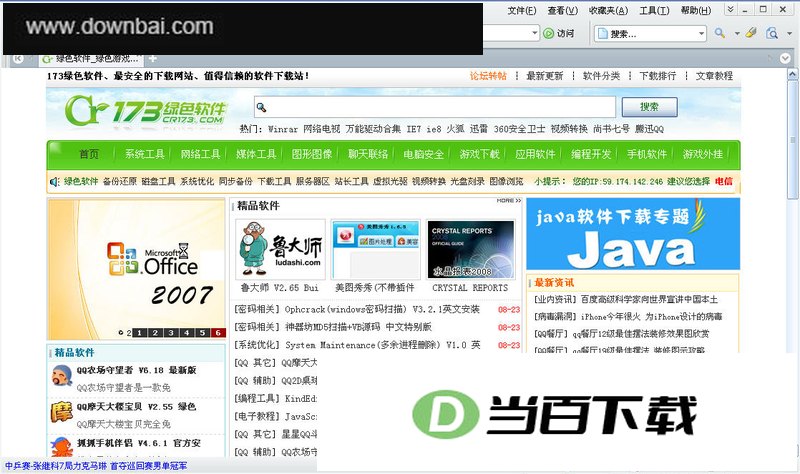The image size is (800, 474).
Task: Click 备份还原 in the sub-navigation bar
Action: point(119,182)
